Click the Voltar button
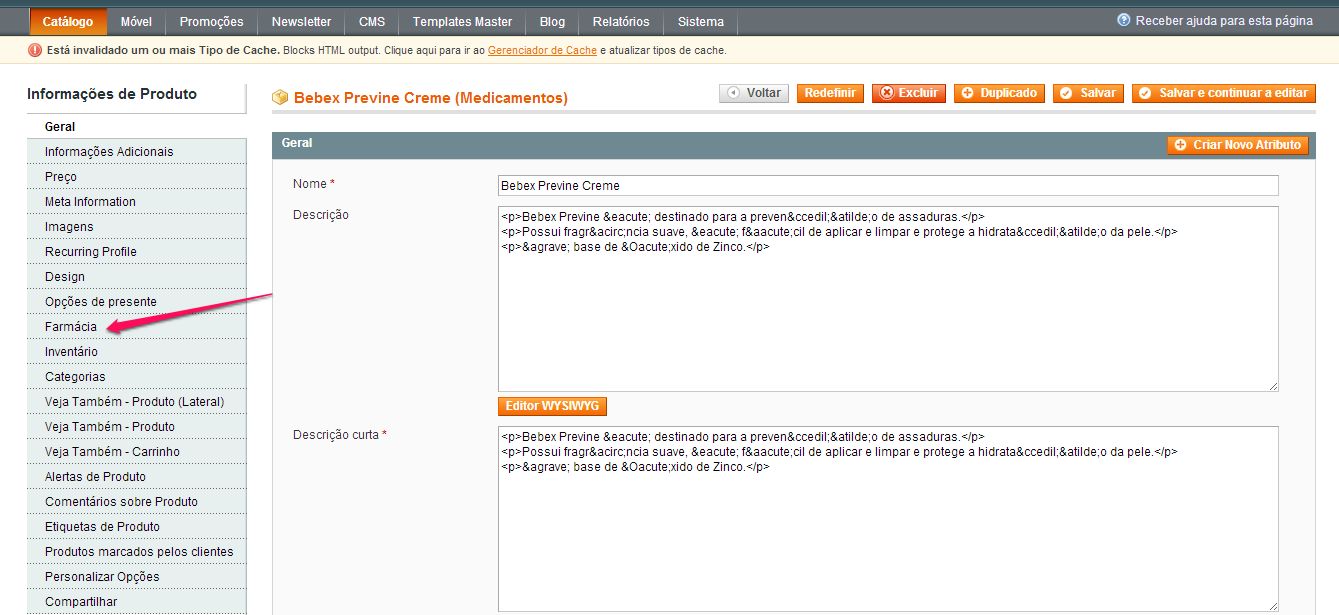This screenshot has width=1339, height=615. [754, 93]
